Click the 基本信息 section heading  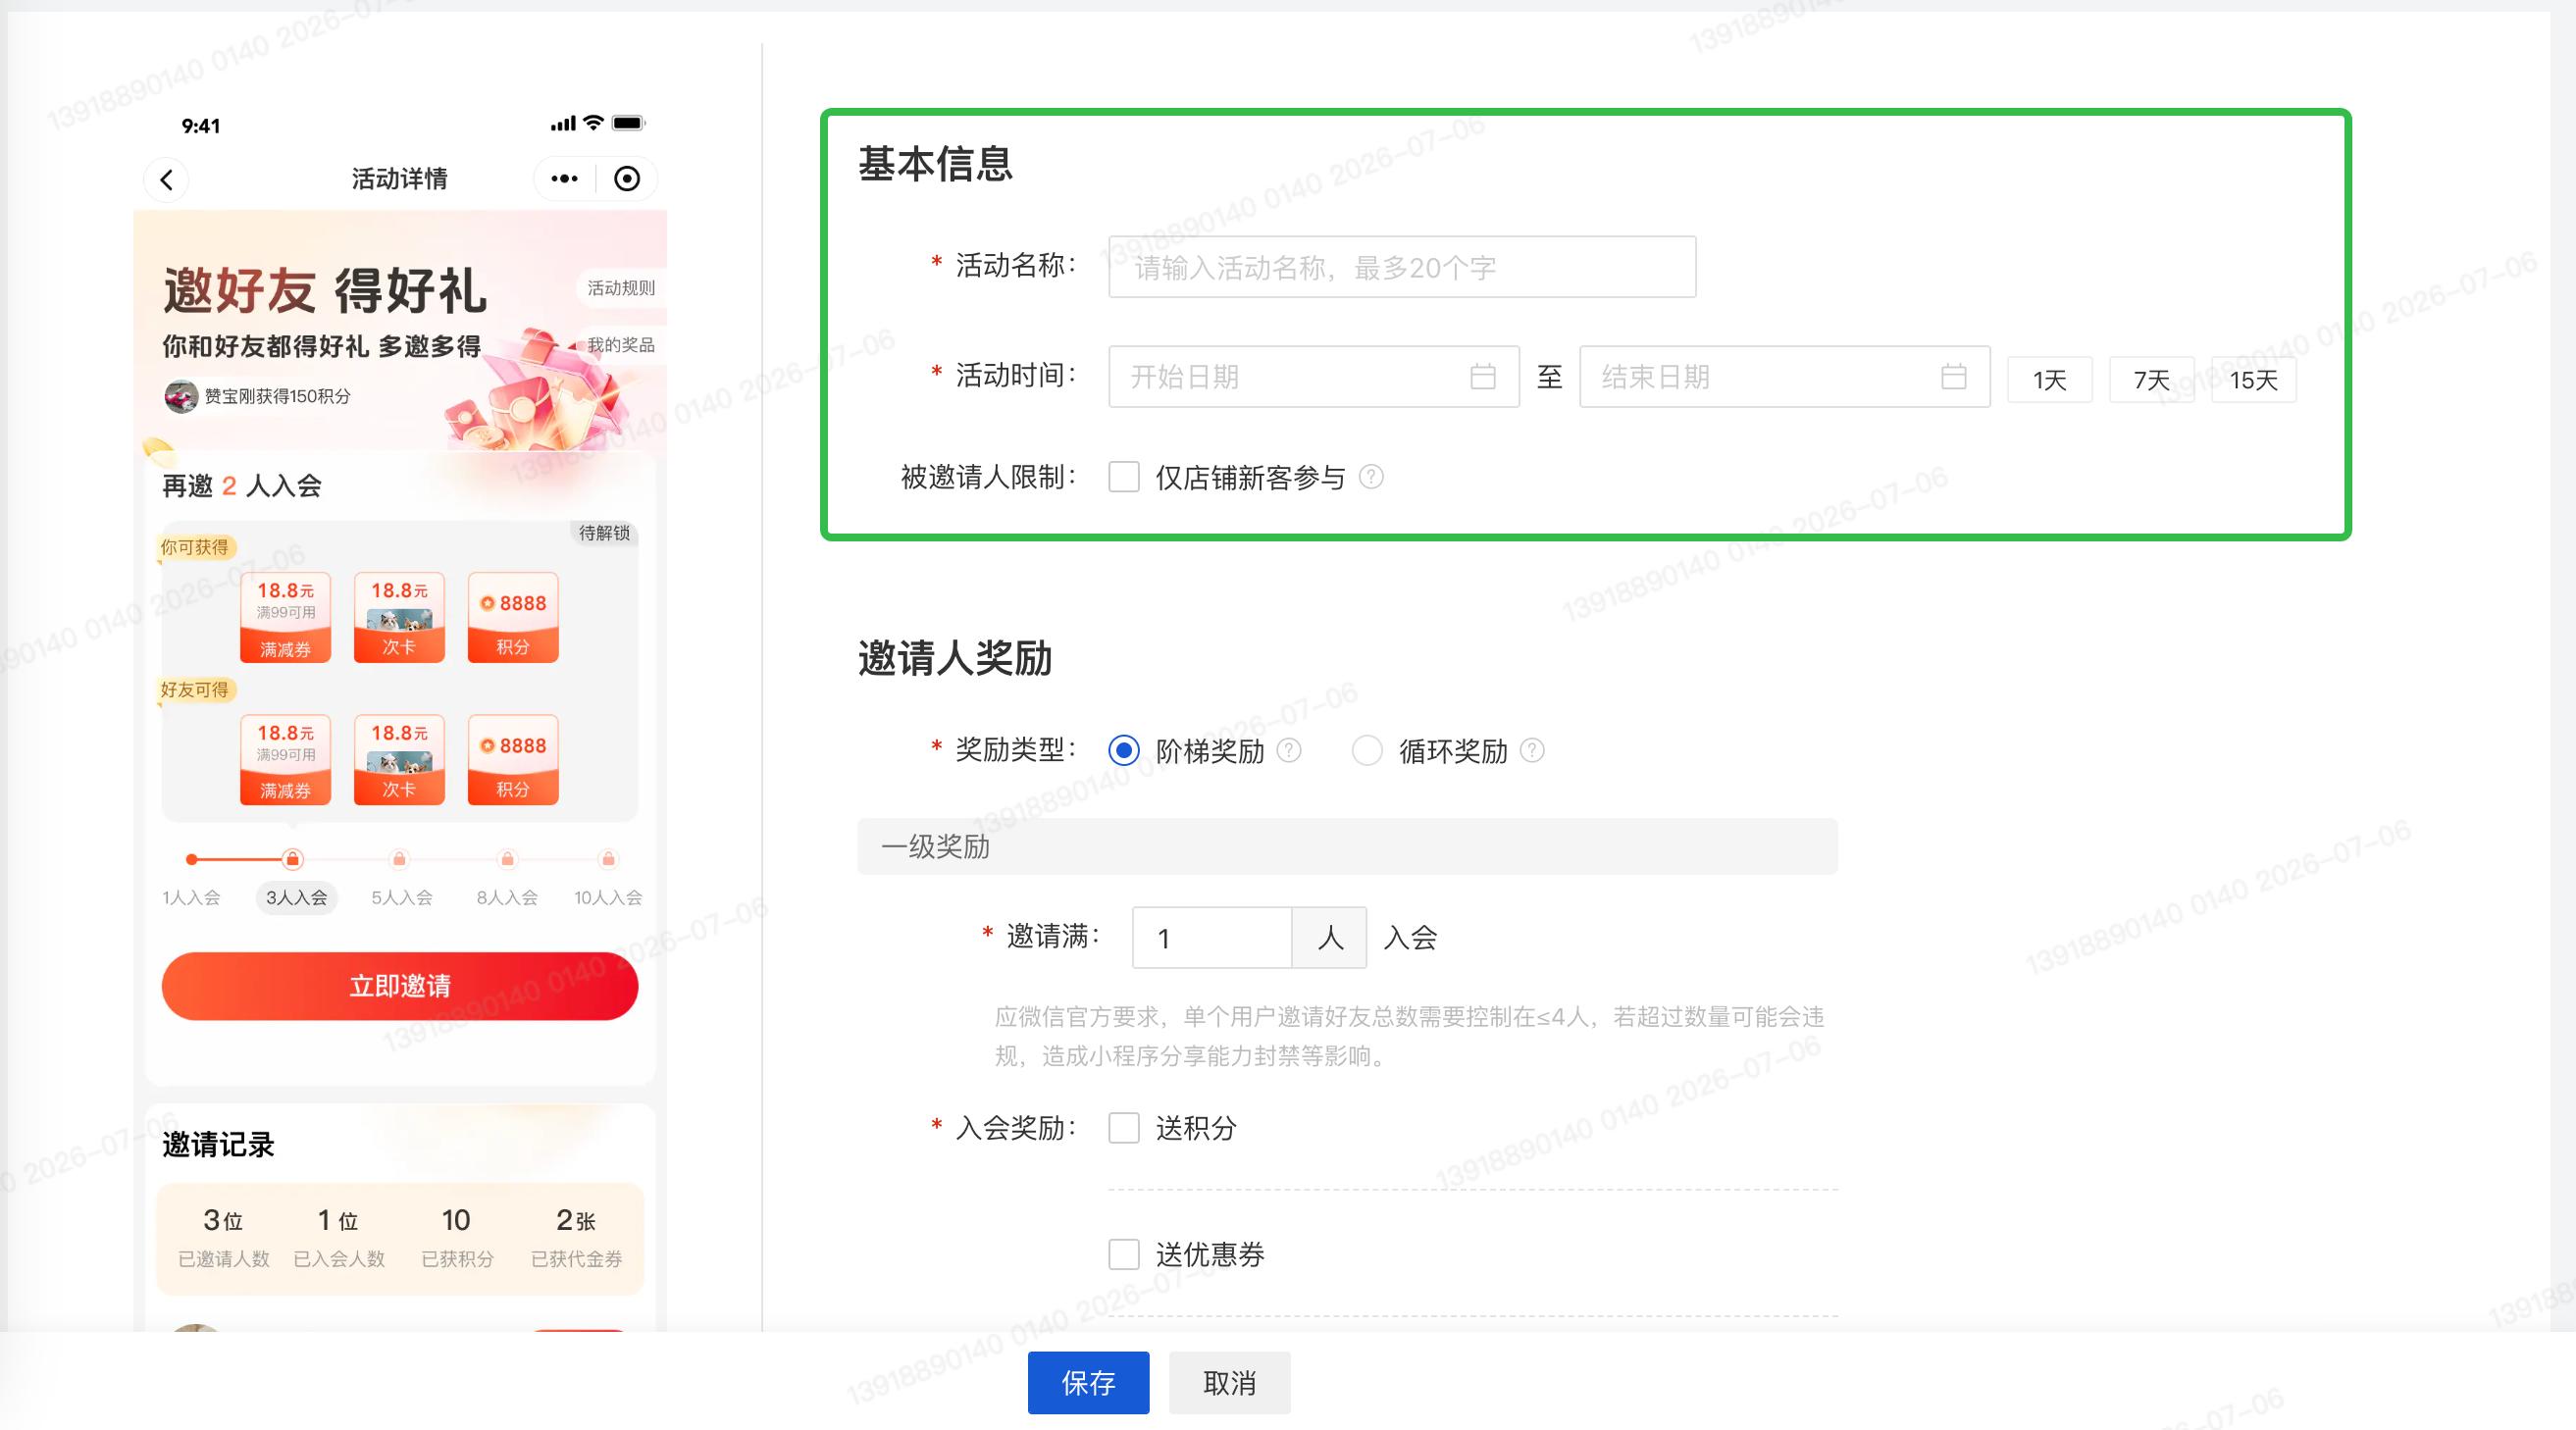click(x=935, y=164)
